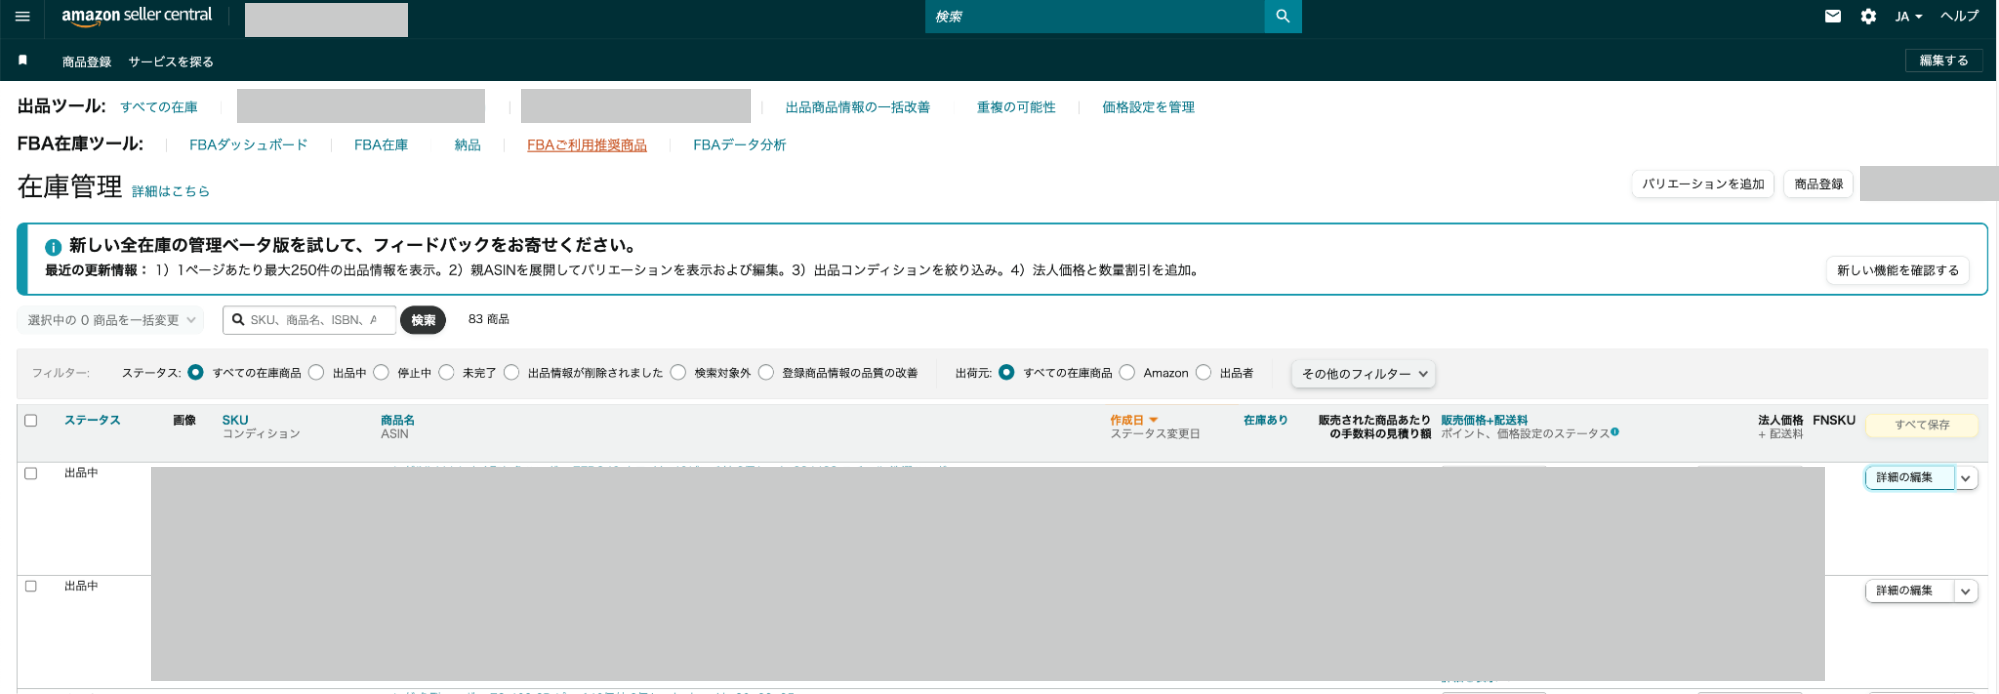Open the 価格設定を管理 link
Viewport: 1999px width, 694px height.
pyautogui.click(x=1148, y=107)
